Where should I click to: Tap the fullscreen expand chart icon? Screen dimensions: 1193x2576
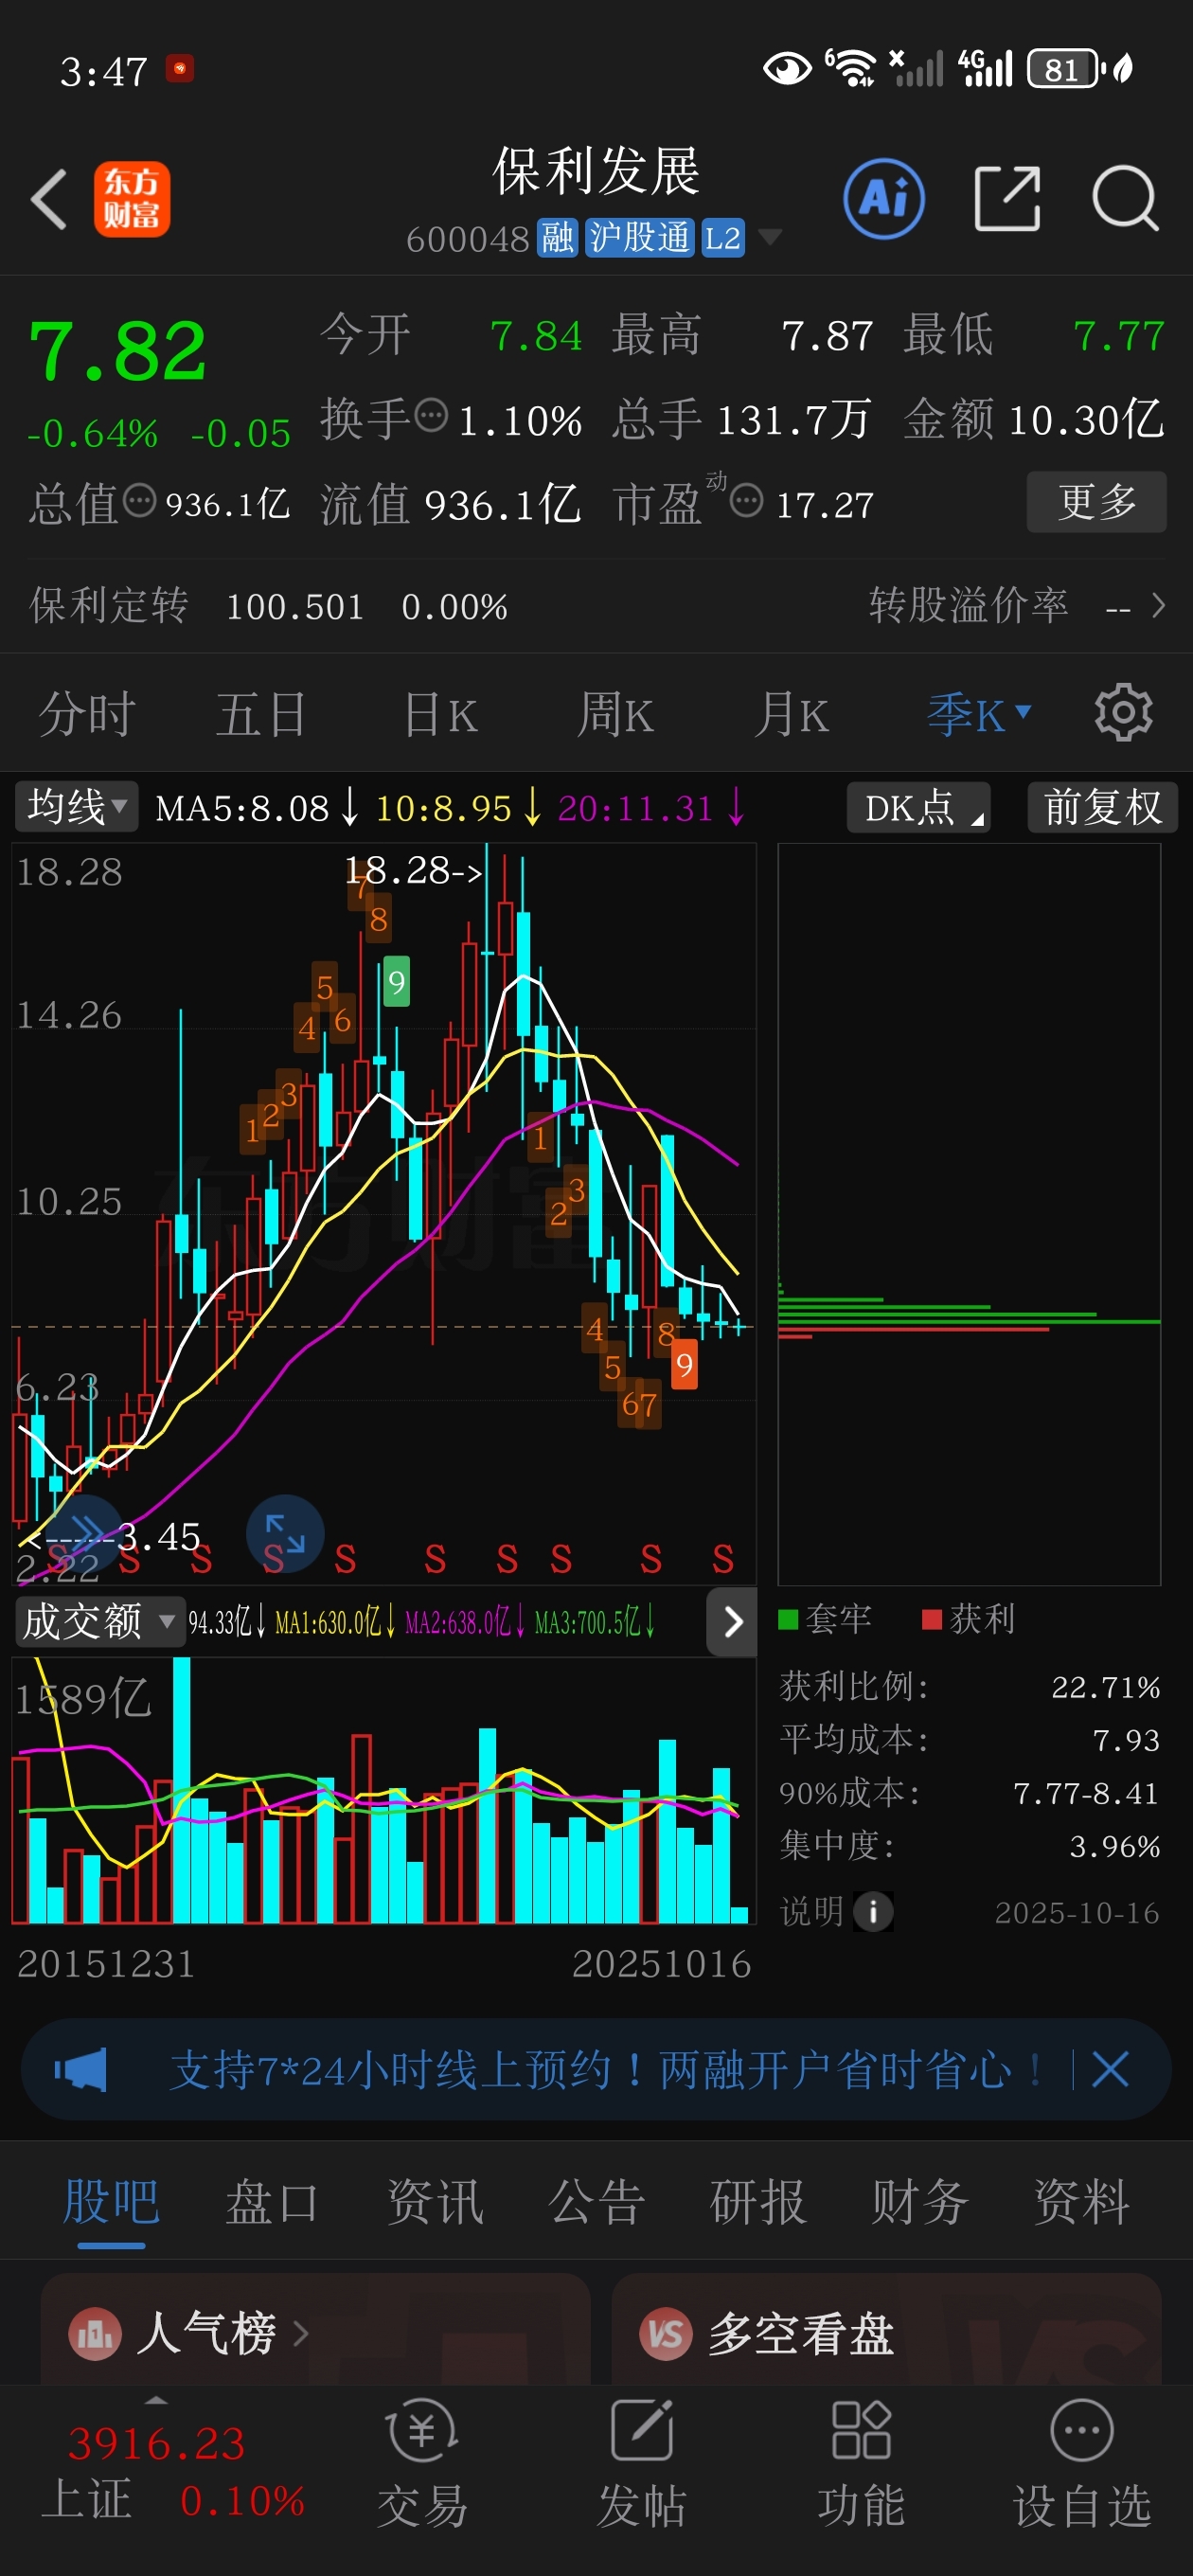[x=285, y=1533]
